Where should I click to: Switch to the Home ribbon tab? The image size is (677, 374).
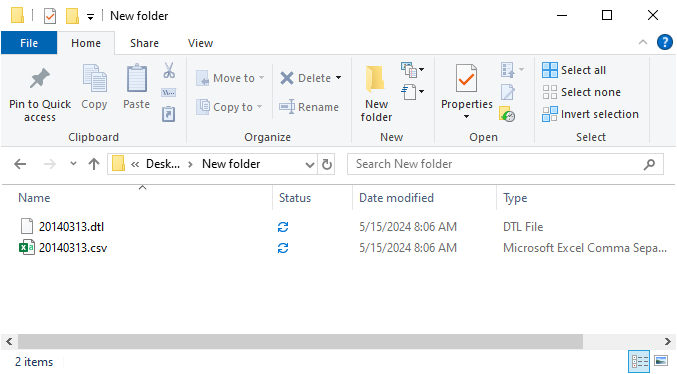[x=86, y=43]
